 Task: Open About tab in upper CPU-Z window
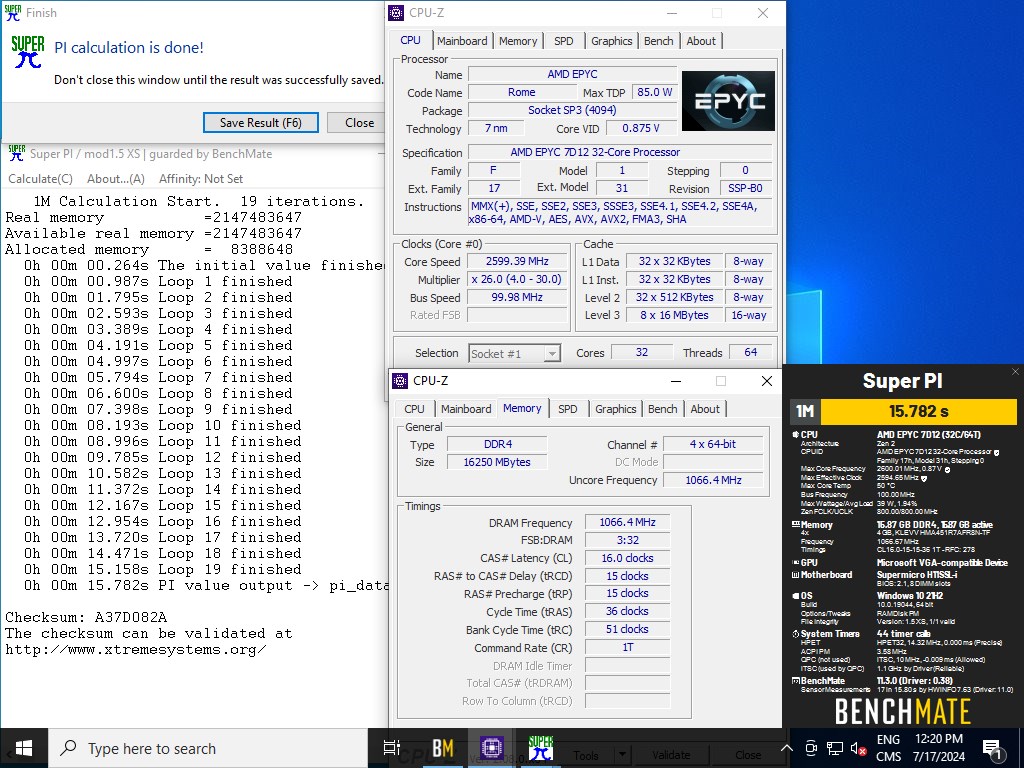click(x=701, y=40)
